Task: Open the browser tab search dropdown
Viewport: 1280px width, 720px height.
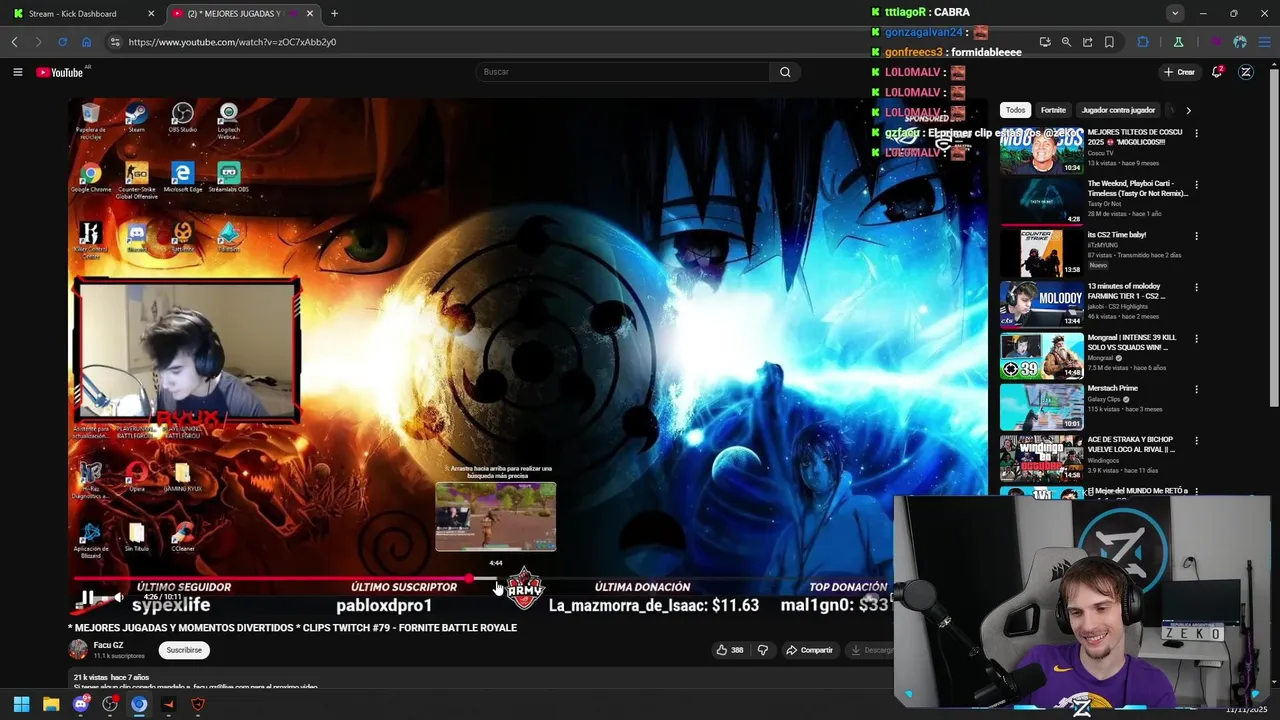Action: [1175, 13]
